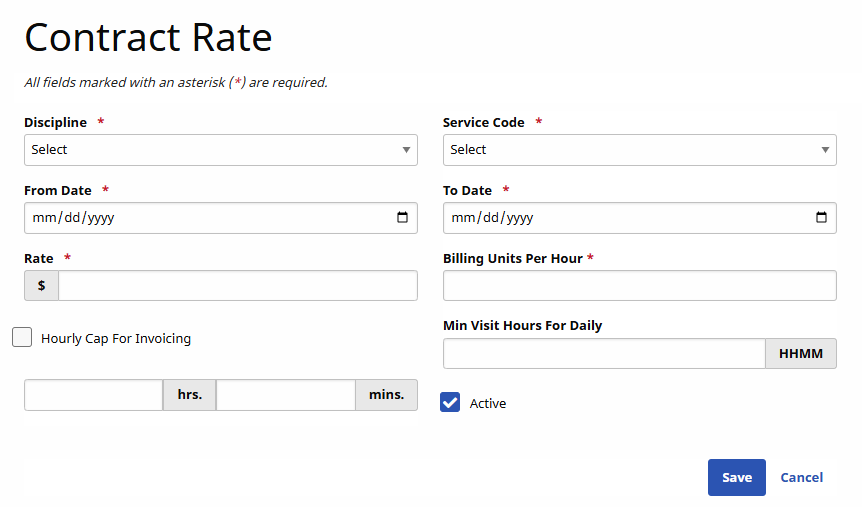The image size is (862, 507).
Task: Uncheck the Active checkbox
Action: coord(450,402)
